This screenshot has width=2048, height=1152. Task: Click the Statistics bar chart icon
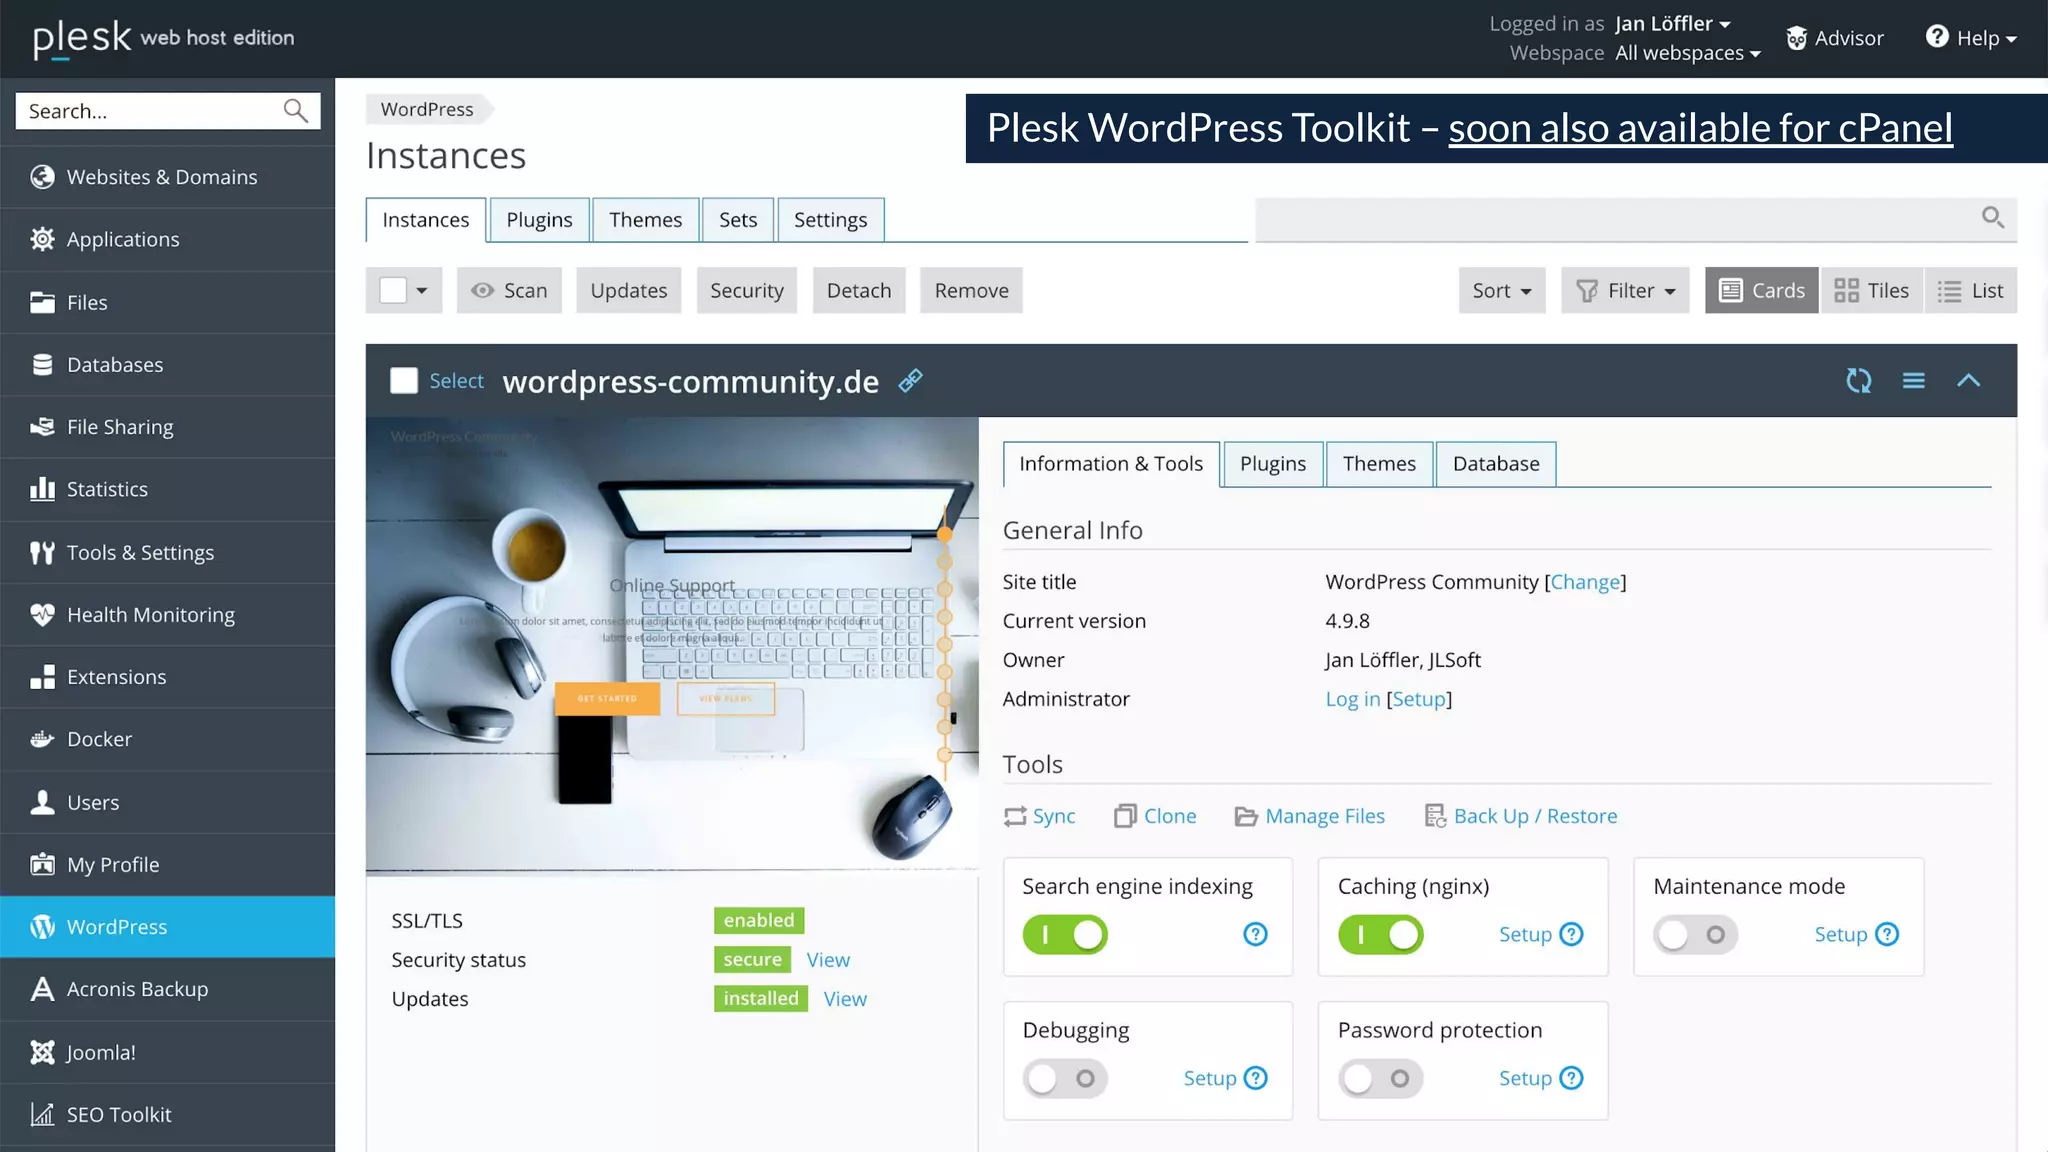coord(42,489)
